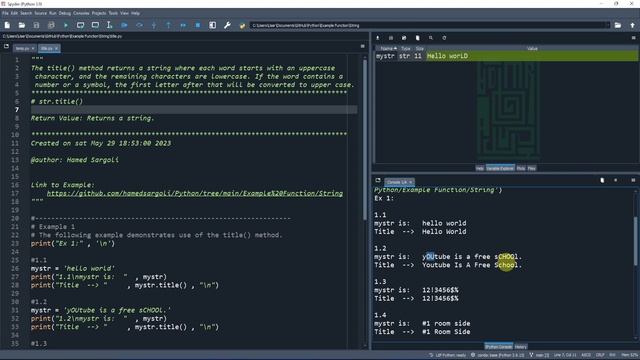This screenshot has height=360, width=640.
Task: Sort variables by Name column header
Action: [386, 49]
